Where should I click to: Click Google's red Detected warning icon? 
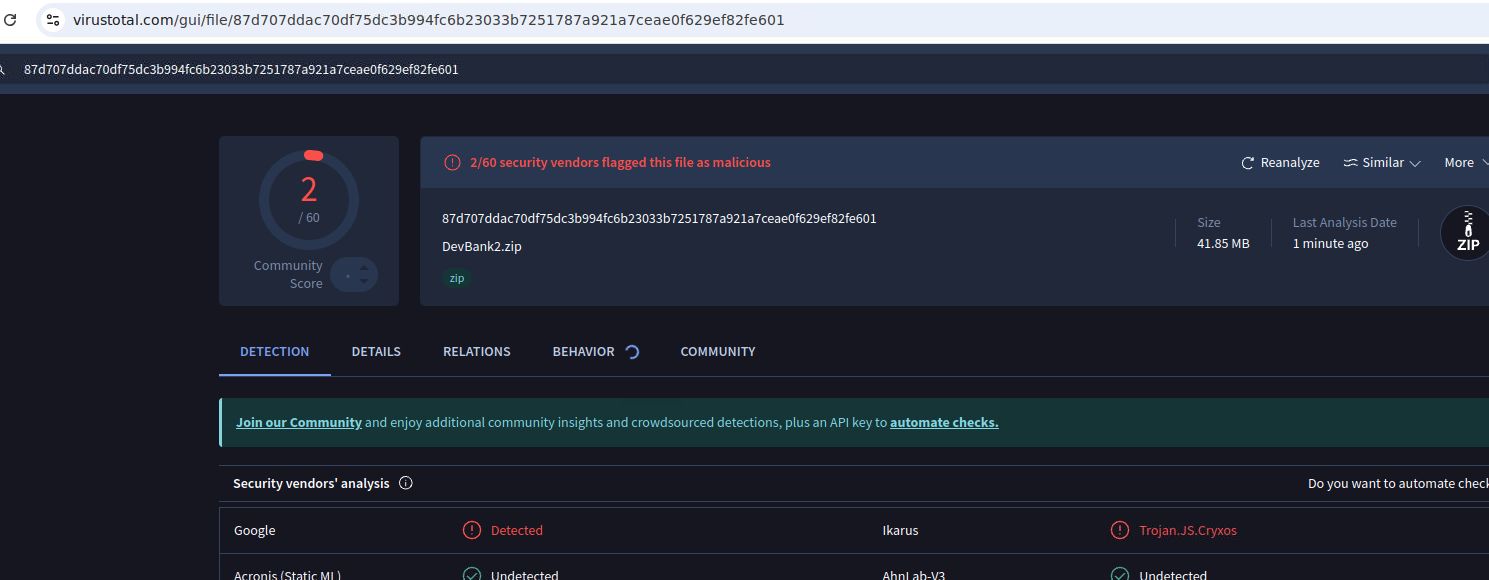pos(472,530)
